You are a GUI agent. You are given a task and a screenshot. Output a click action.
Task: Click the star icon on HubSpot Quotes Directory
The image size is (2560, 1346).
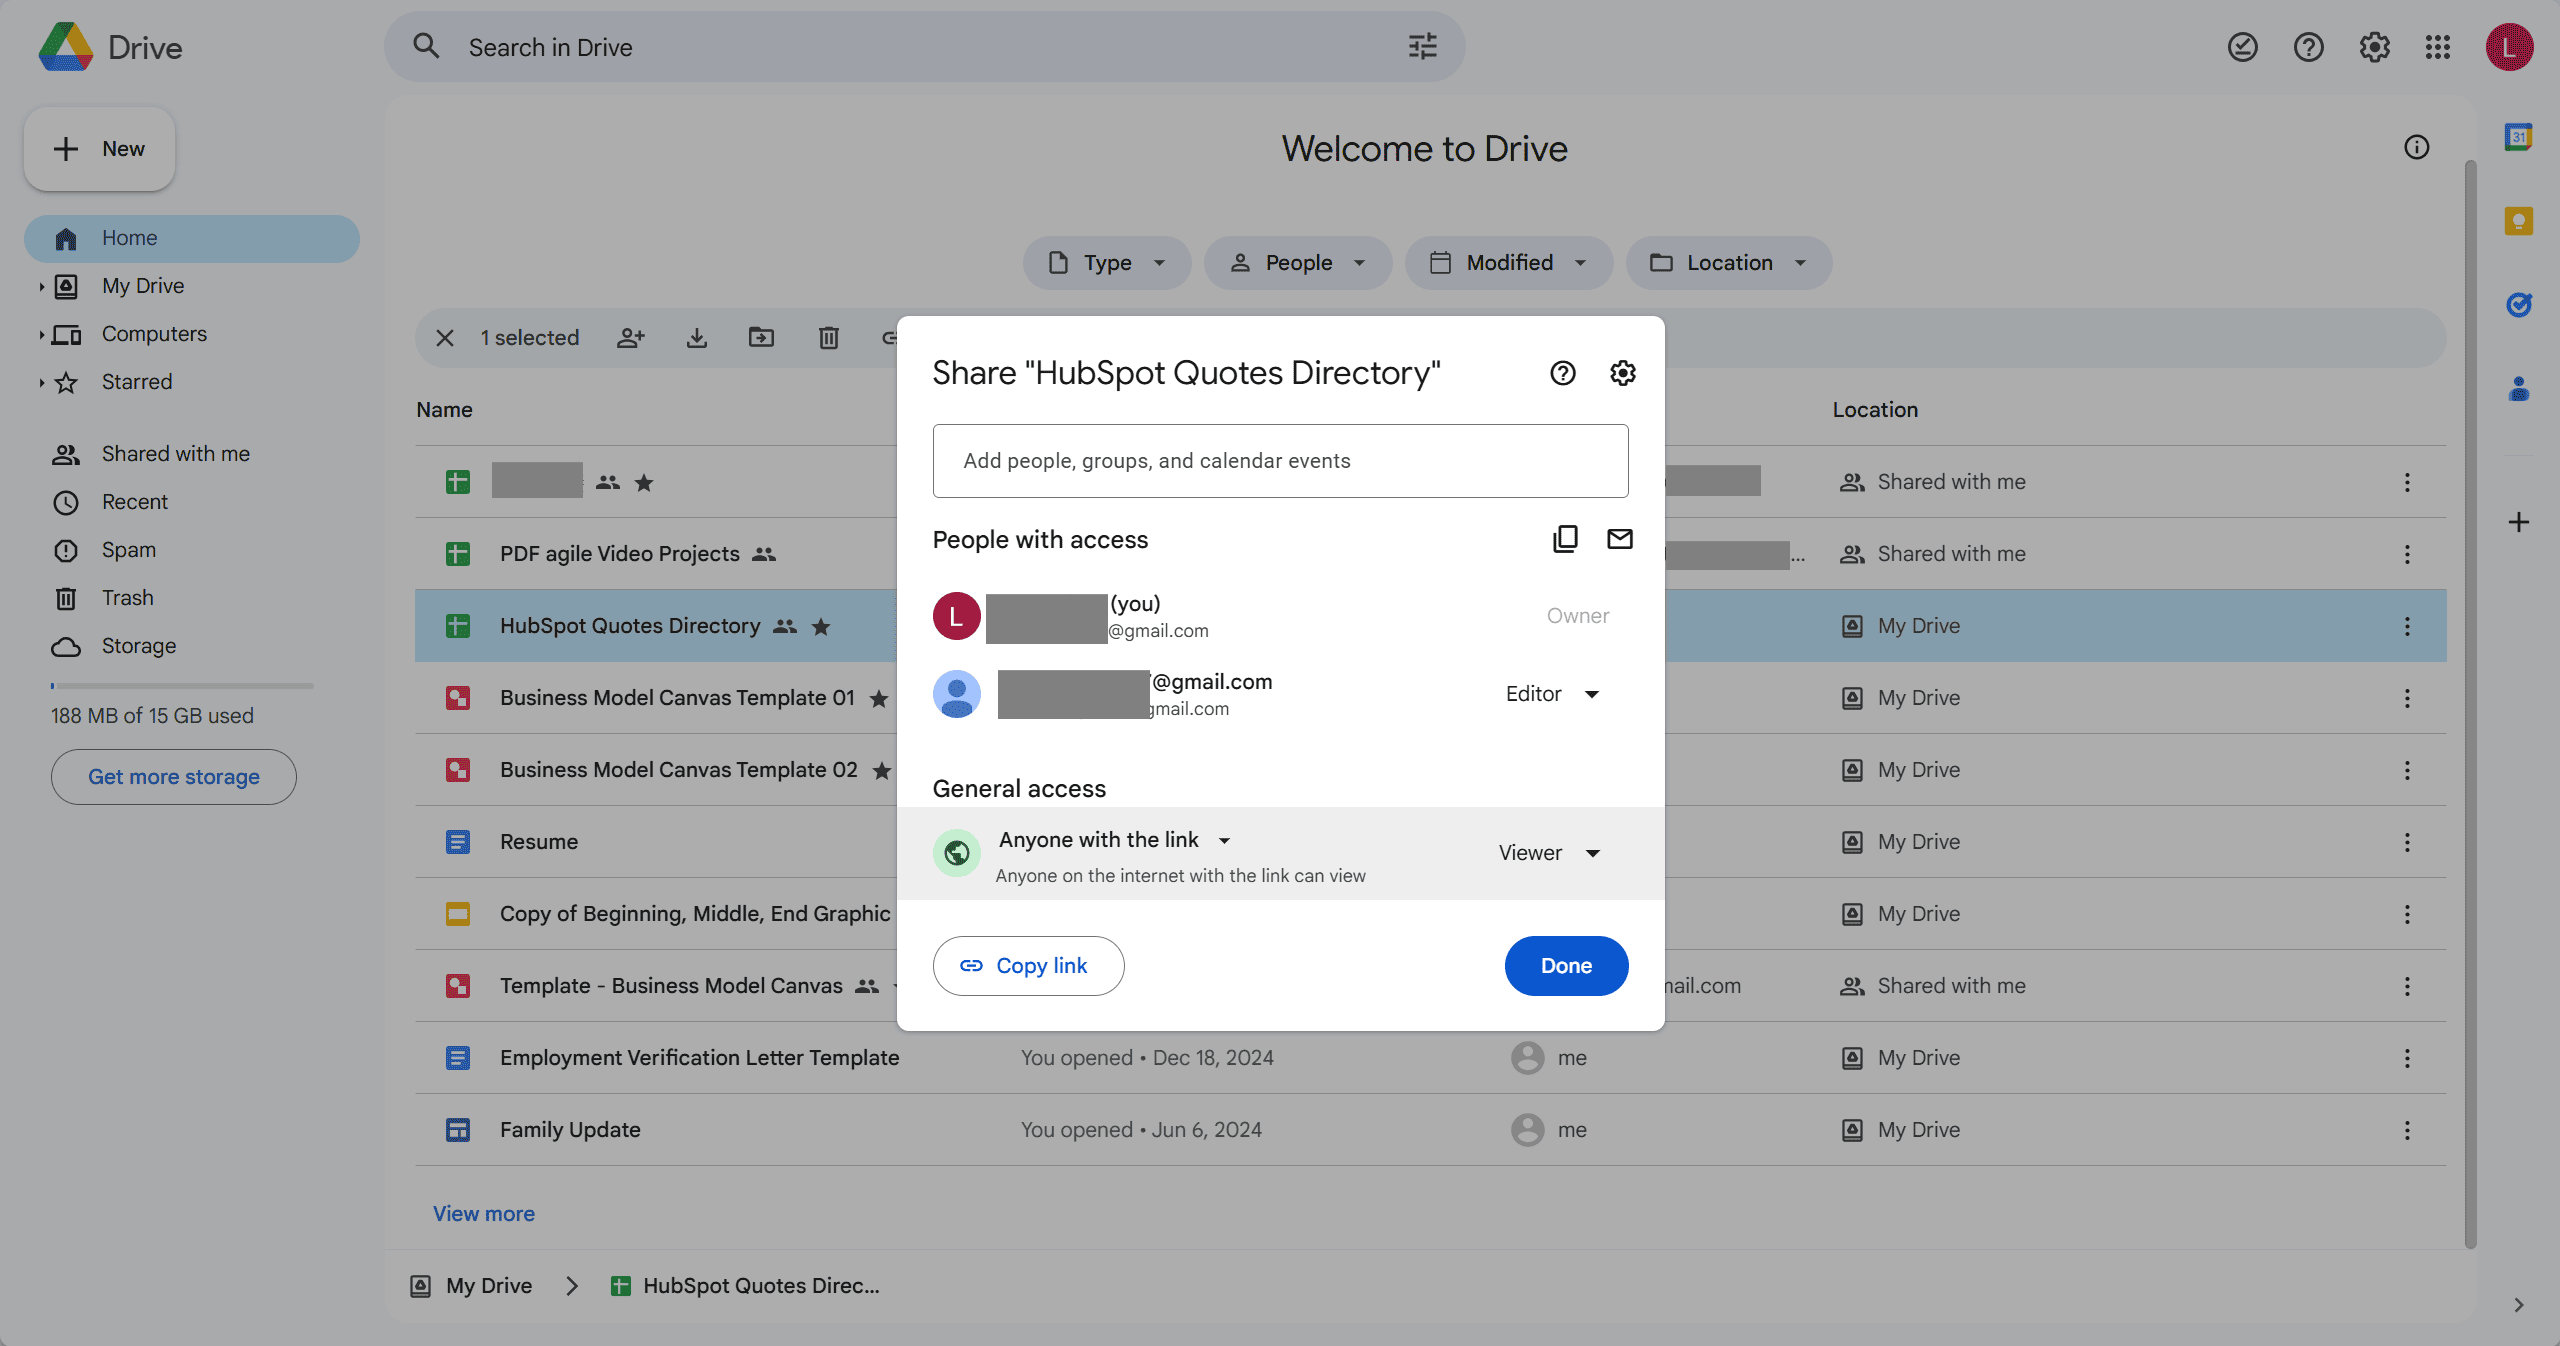(x=821, y=625)
